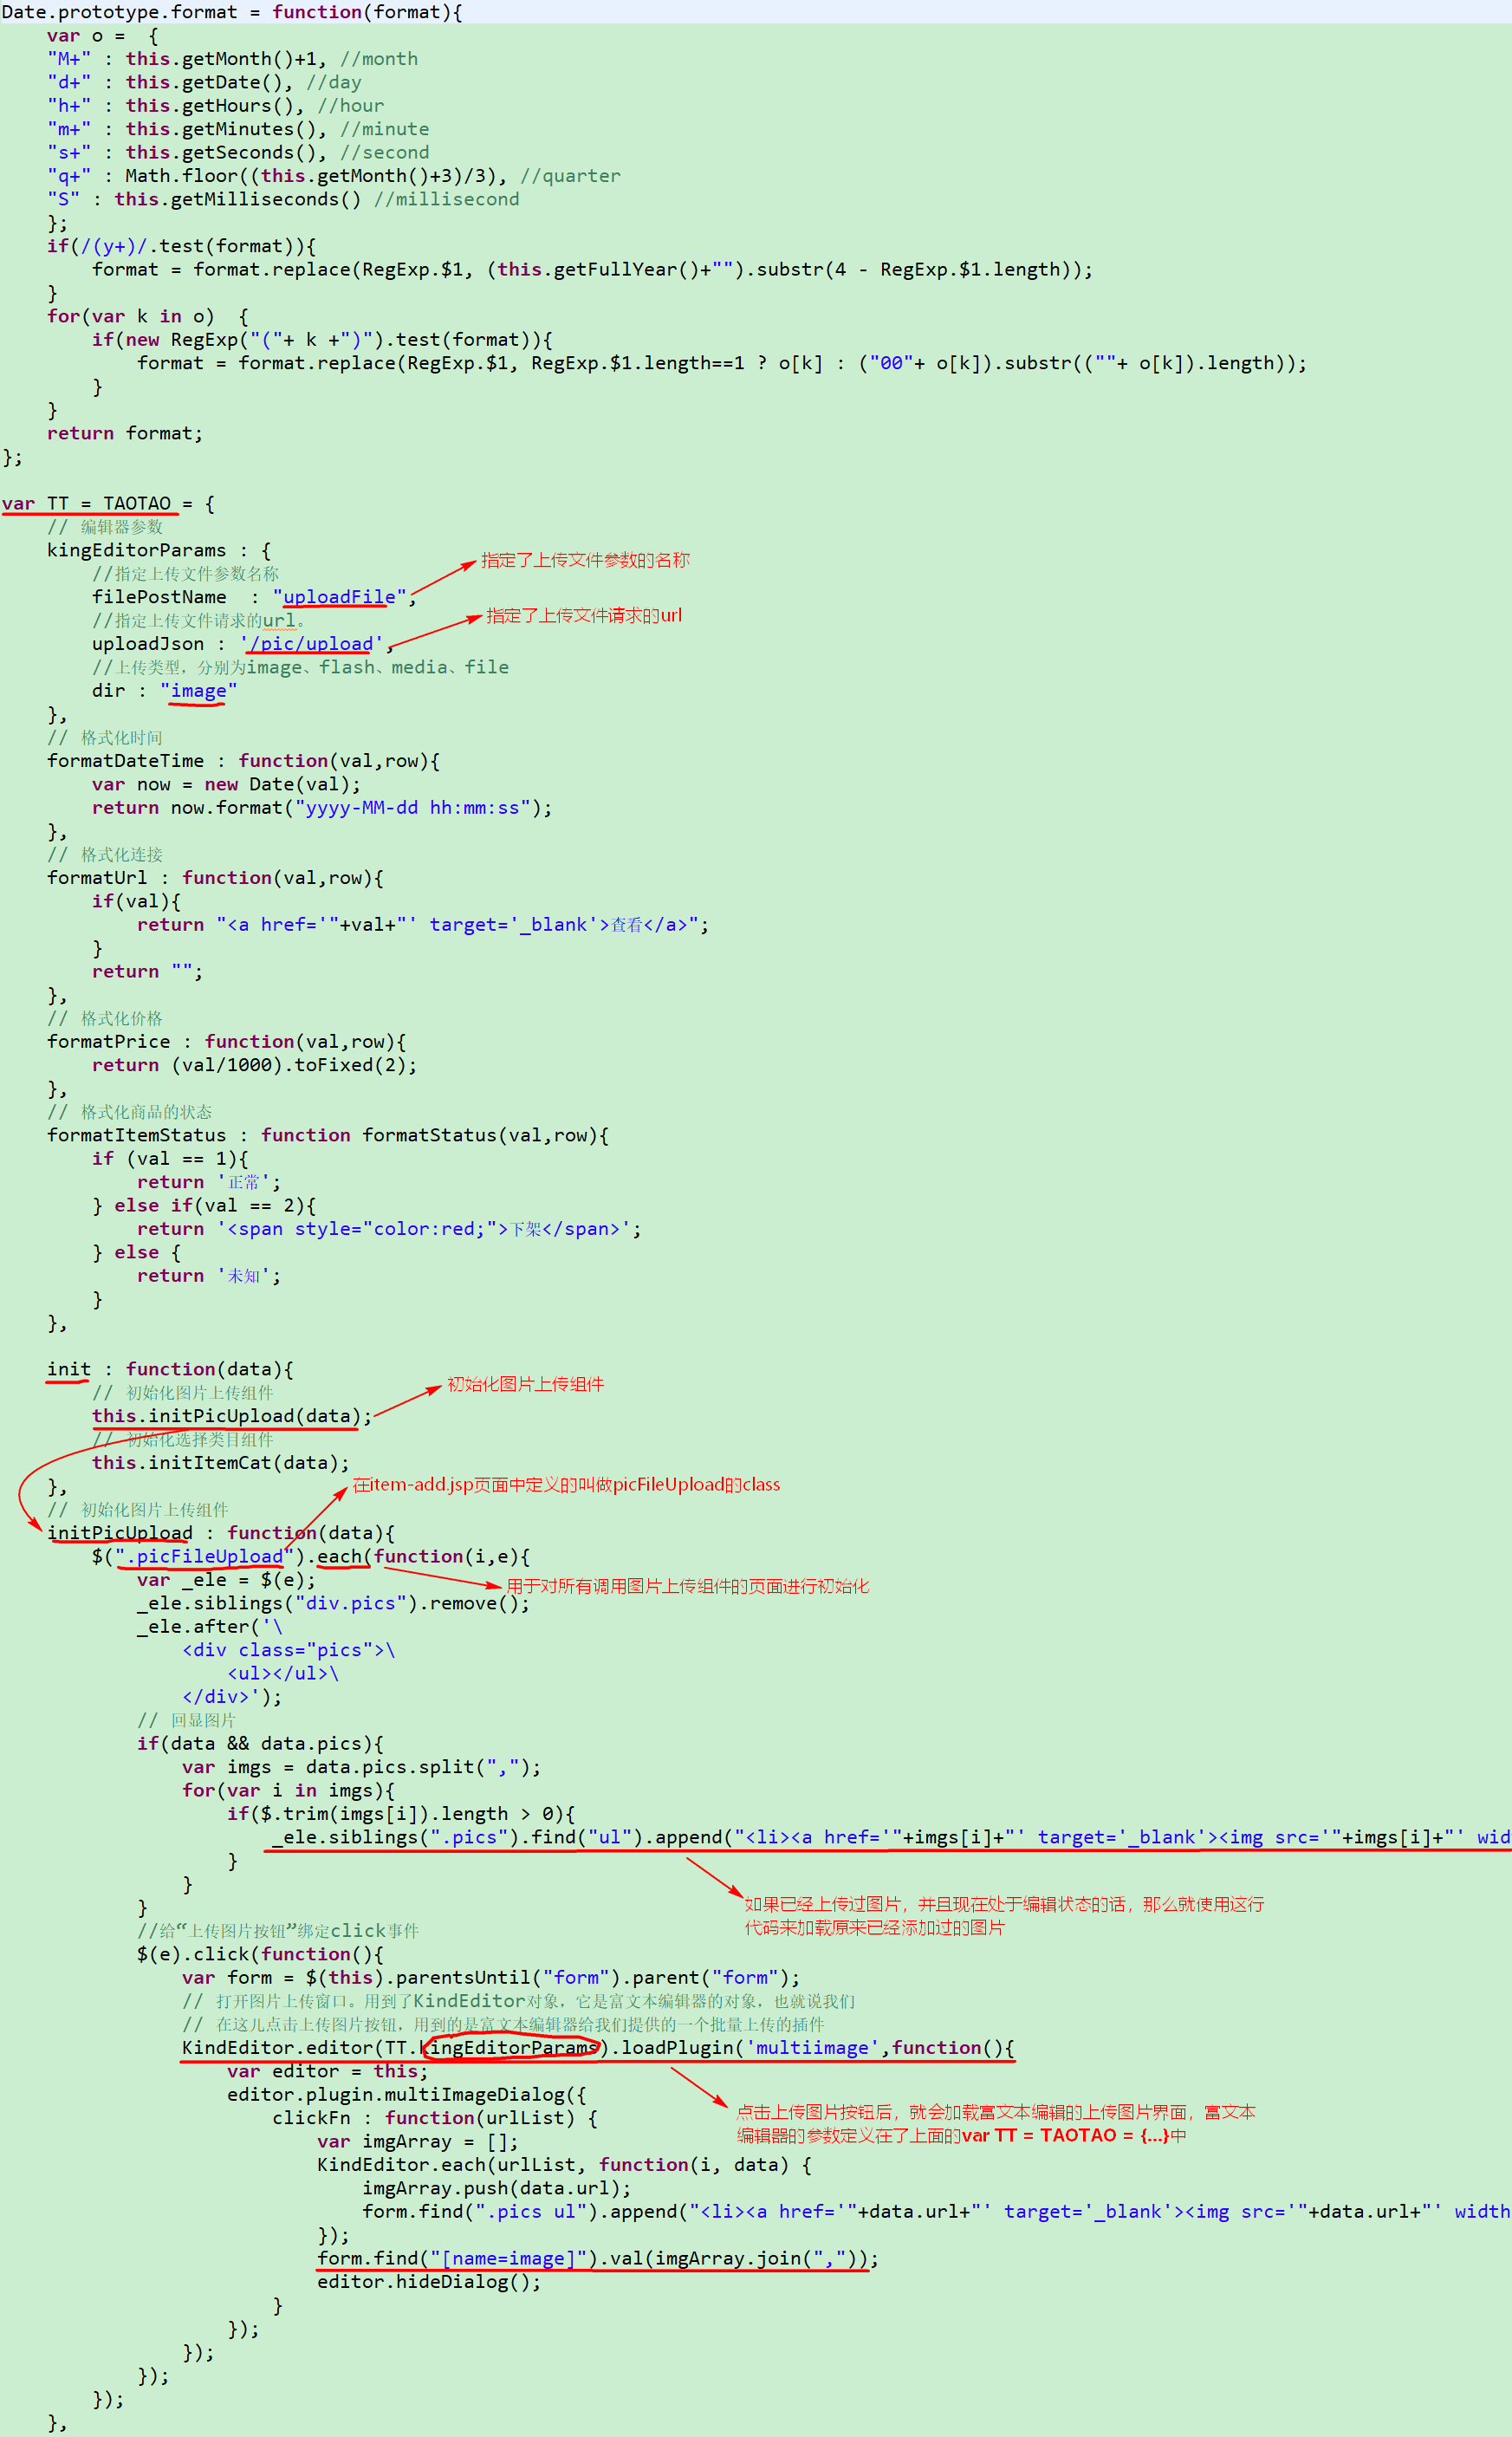Click the "if(data && data.pics){" line

point(260,1744)
